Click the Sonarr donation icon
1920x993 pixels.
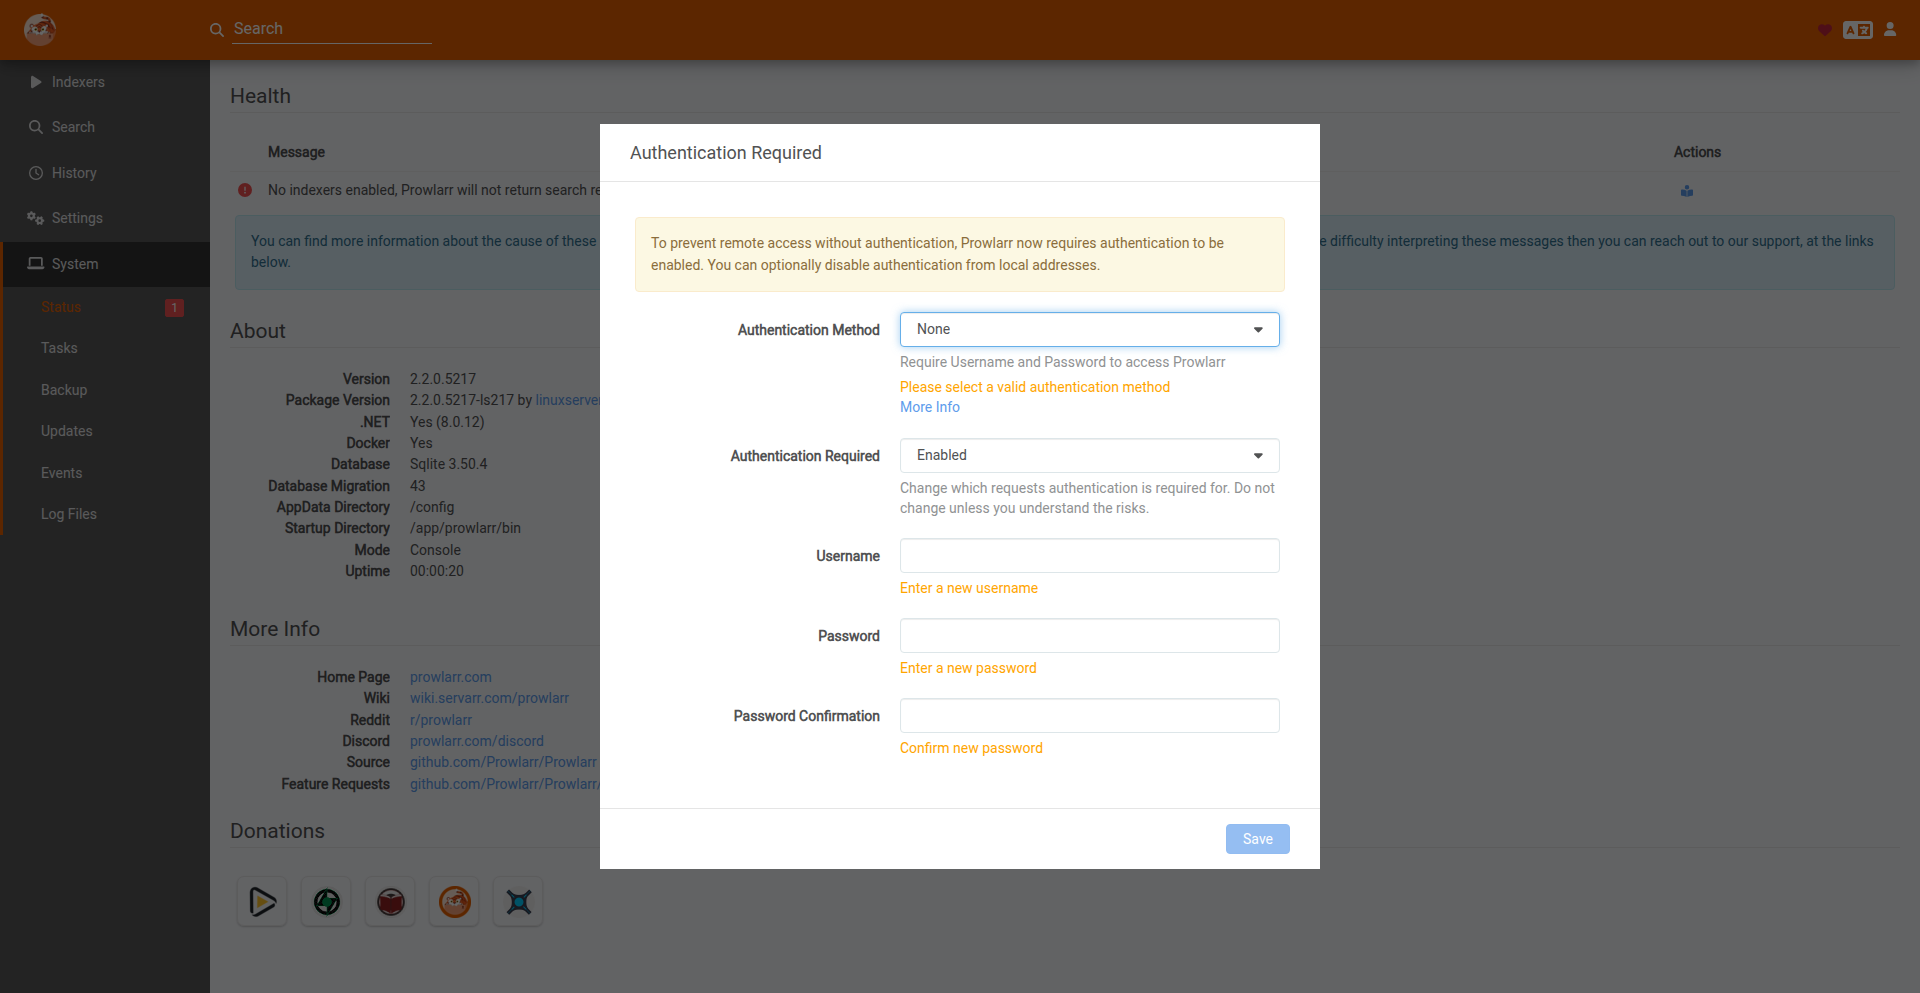click(x=519, y=902)
